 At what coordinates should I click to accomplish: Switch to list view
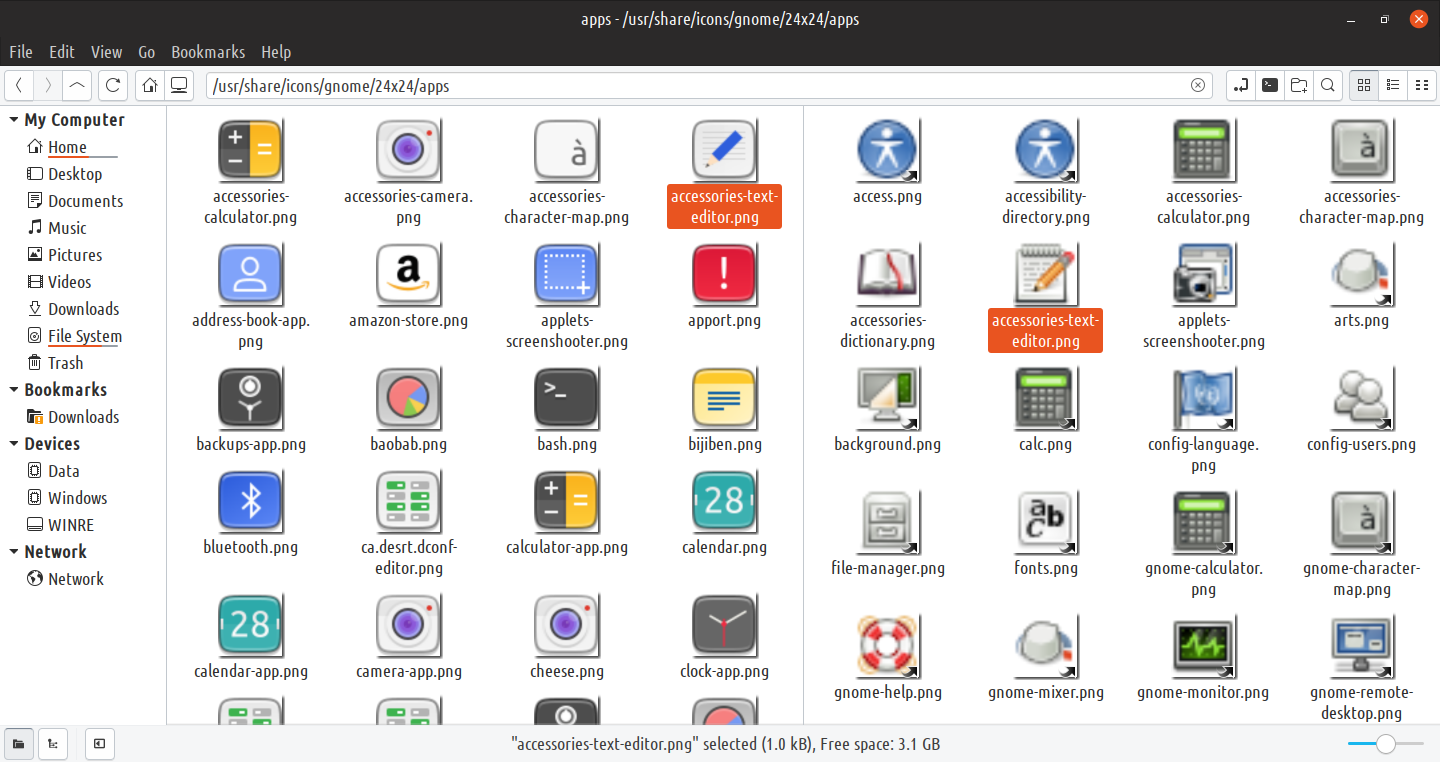[1392, 85]
